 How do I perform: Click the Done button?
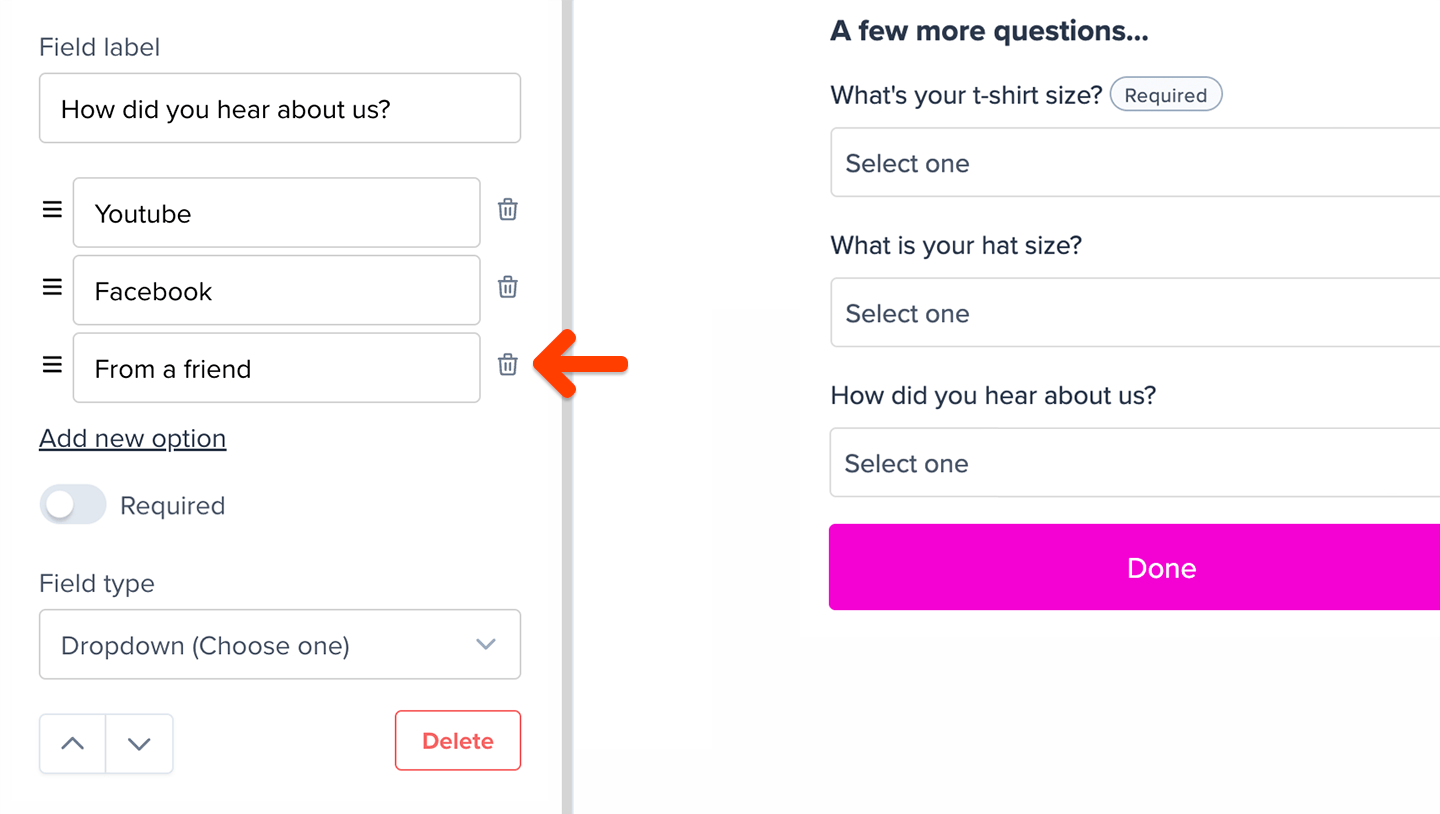pyautogui.click(x=1162, y=567)
